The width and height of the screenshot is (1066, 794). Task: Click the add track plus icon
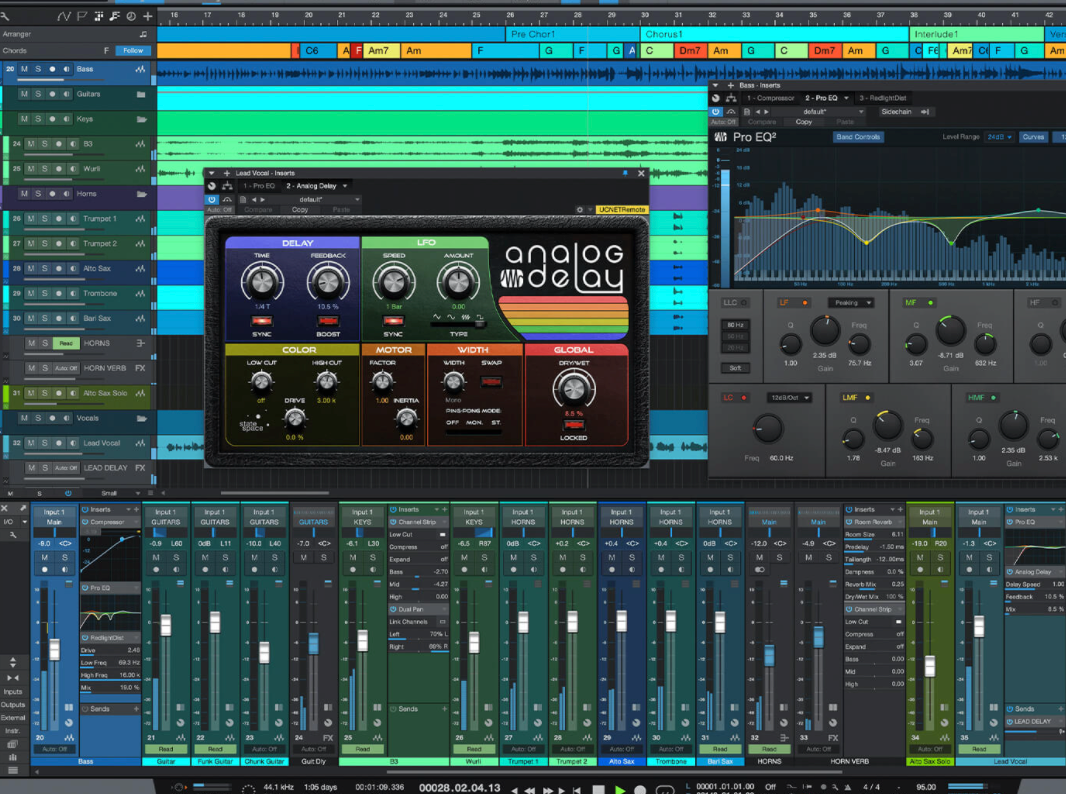148,16
